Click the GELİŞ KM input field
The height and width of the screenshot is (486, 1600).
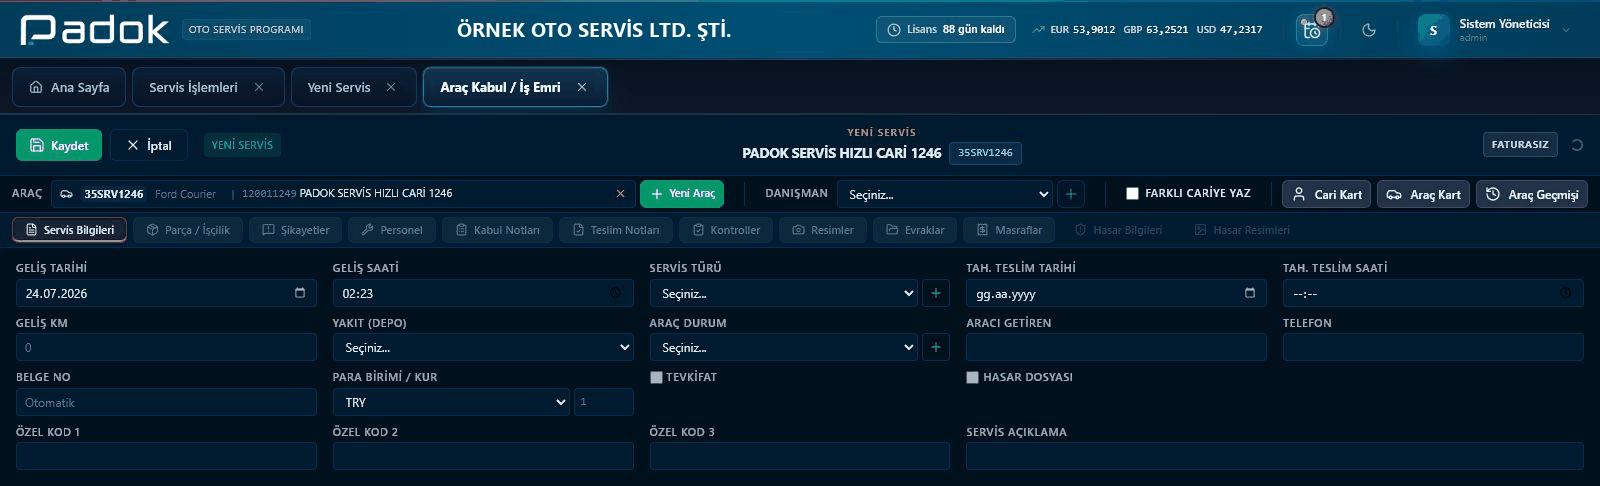click(166, 347)
